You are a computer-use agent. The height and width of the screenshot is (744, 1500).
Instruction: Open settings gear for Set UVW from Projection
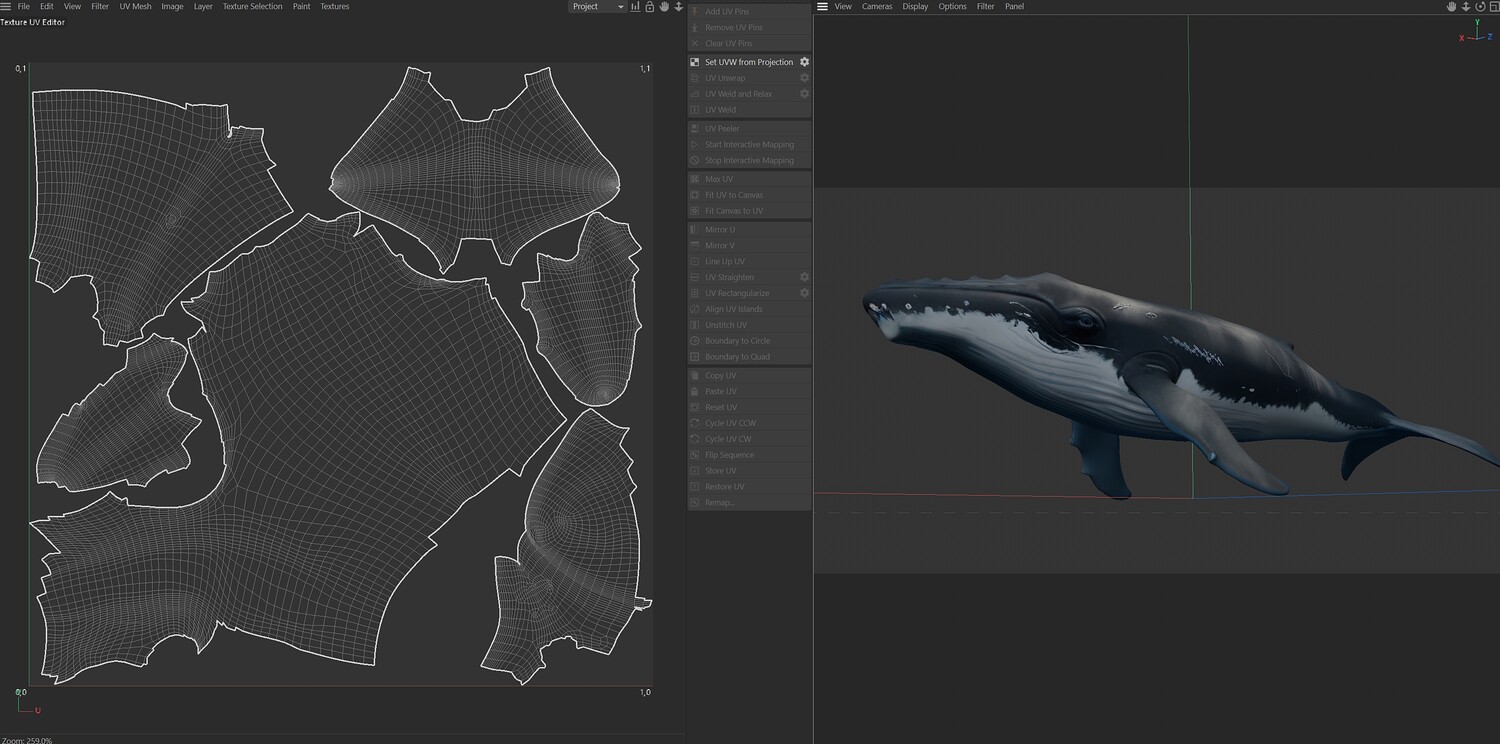(804, 62)
